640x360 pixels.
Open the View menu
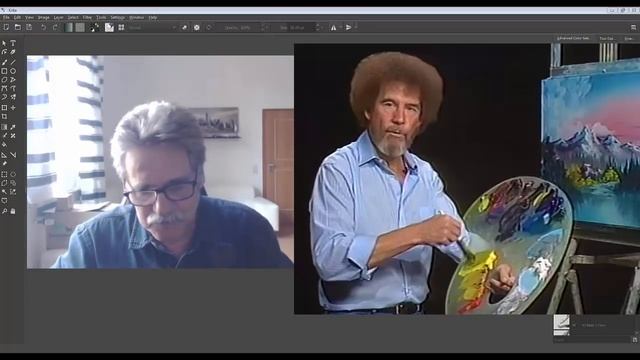click(29, 18)
